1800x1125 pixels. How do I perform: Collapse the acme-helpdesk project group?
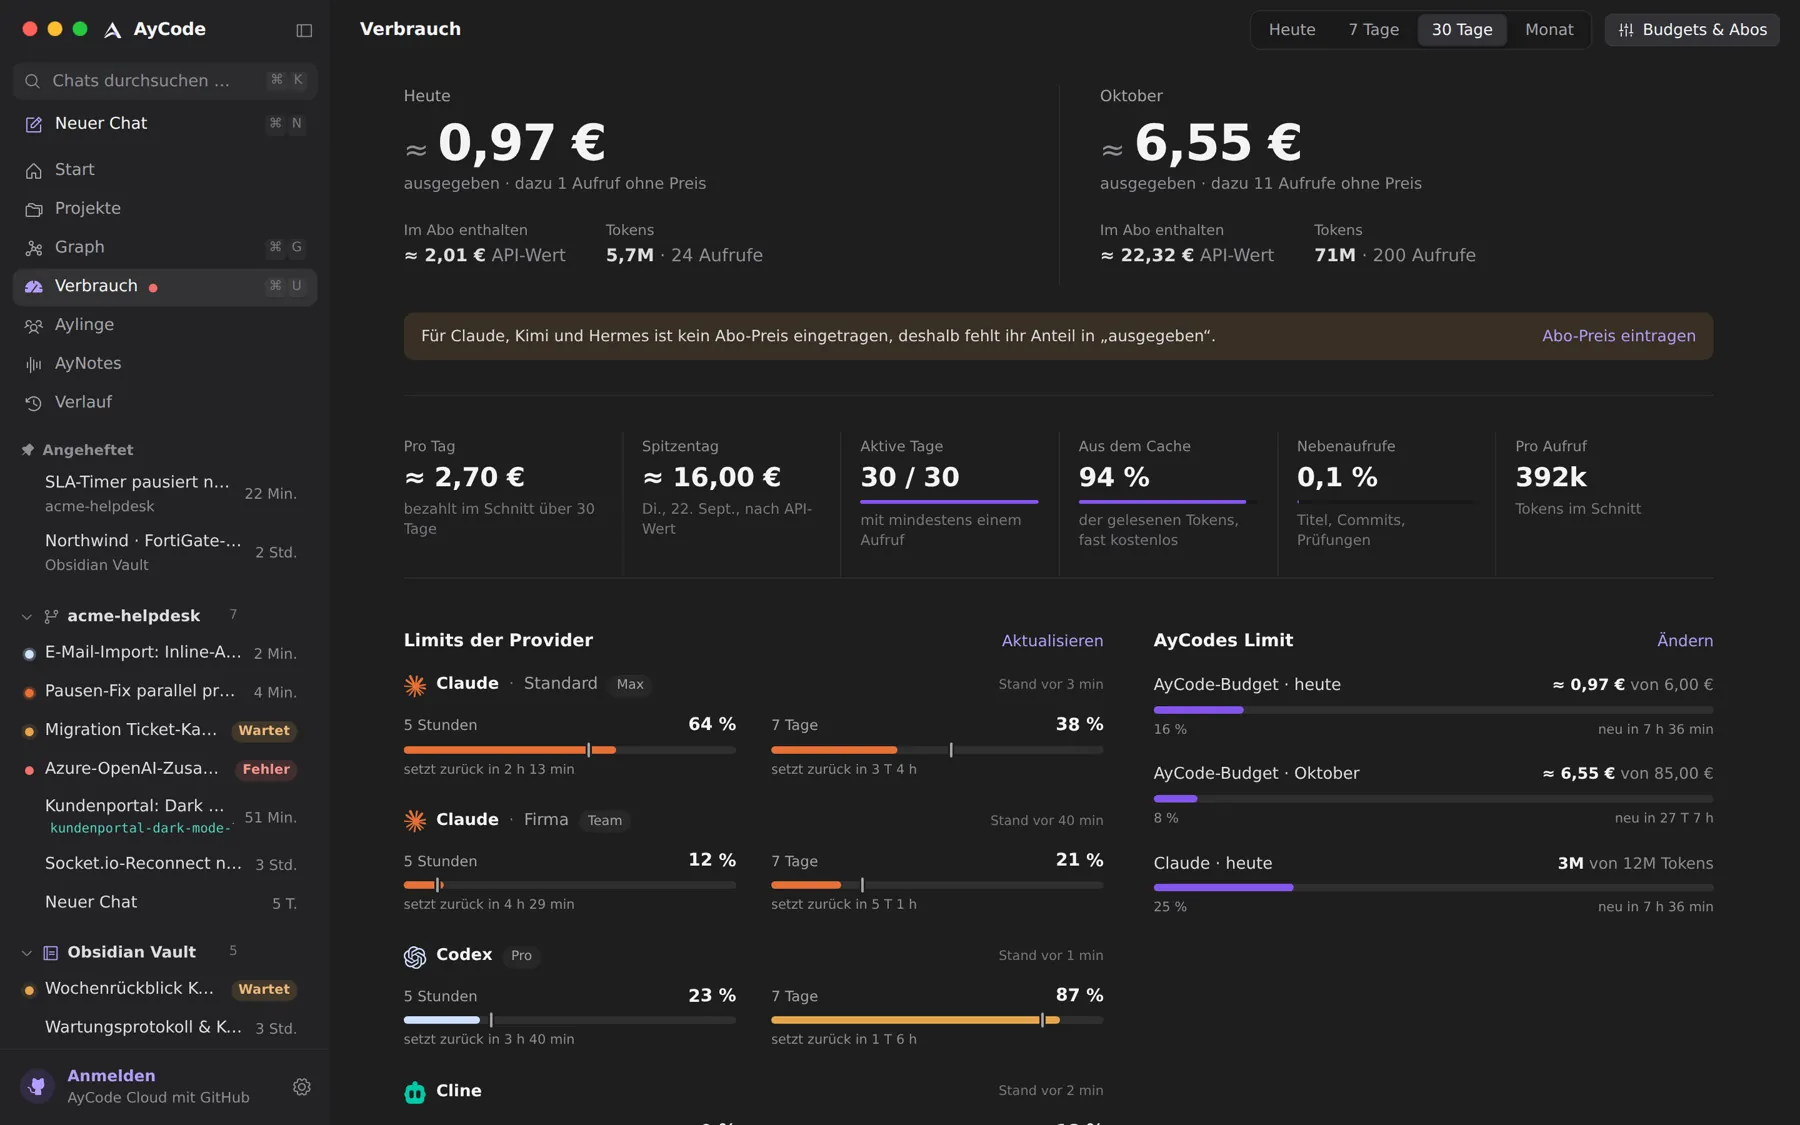pos(27,617)
